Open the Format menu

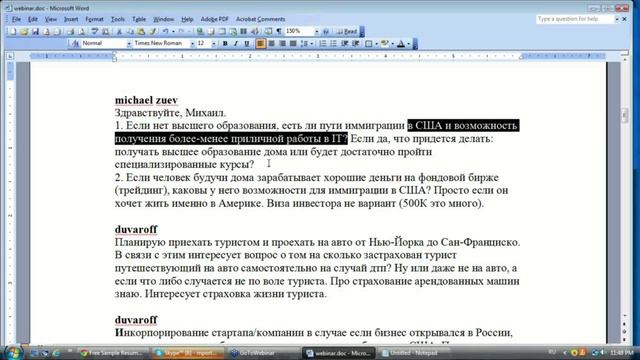click(94, 19)
